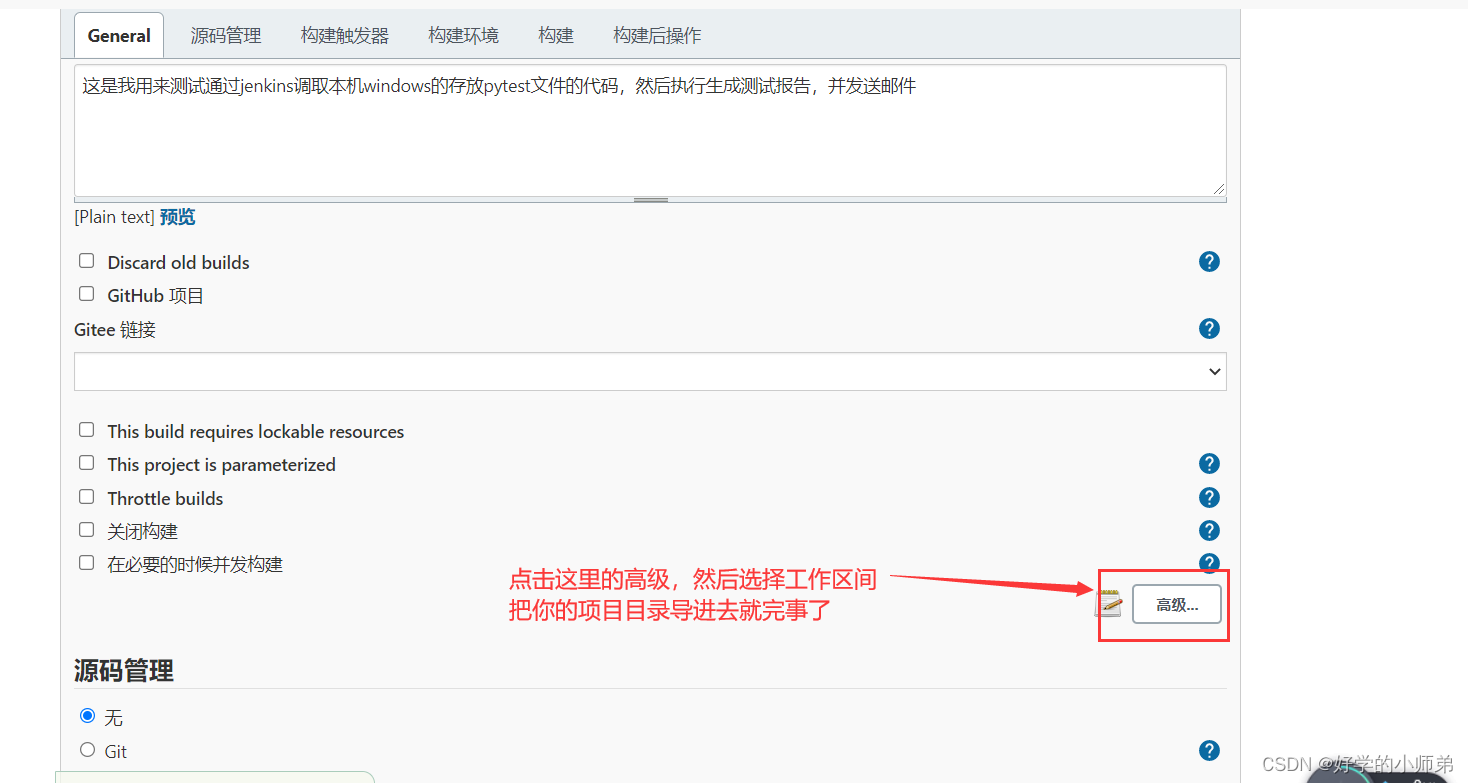This screenshot has height=783, width=1468.
Task: Open help icon for 关闭构建
Action: tap(1209, 531)
